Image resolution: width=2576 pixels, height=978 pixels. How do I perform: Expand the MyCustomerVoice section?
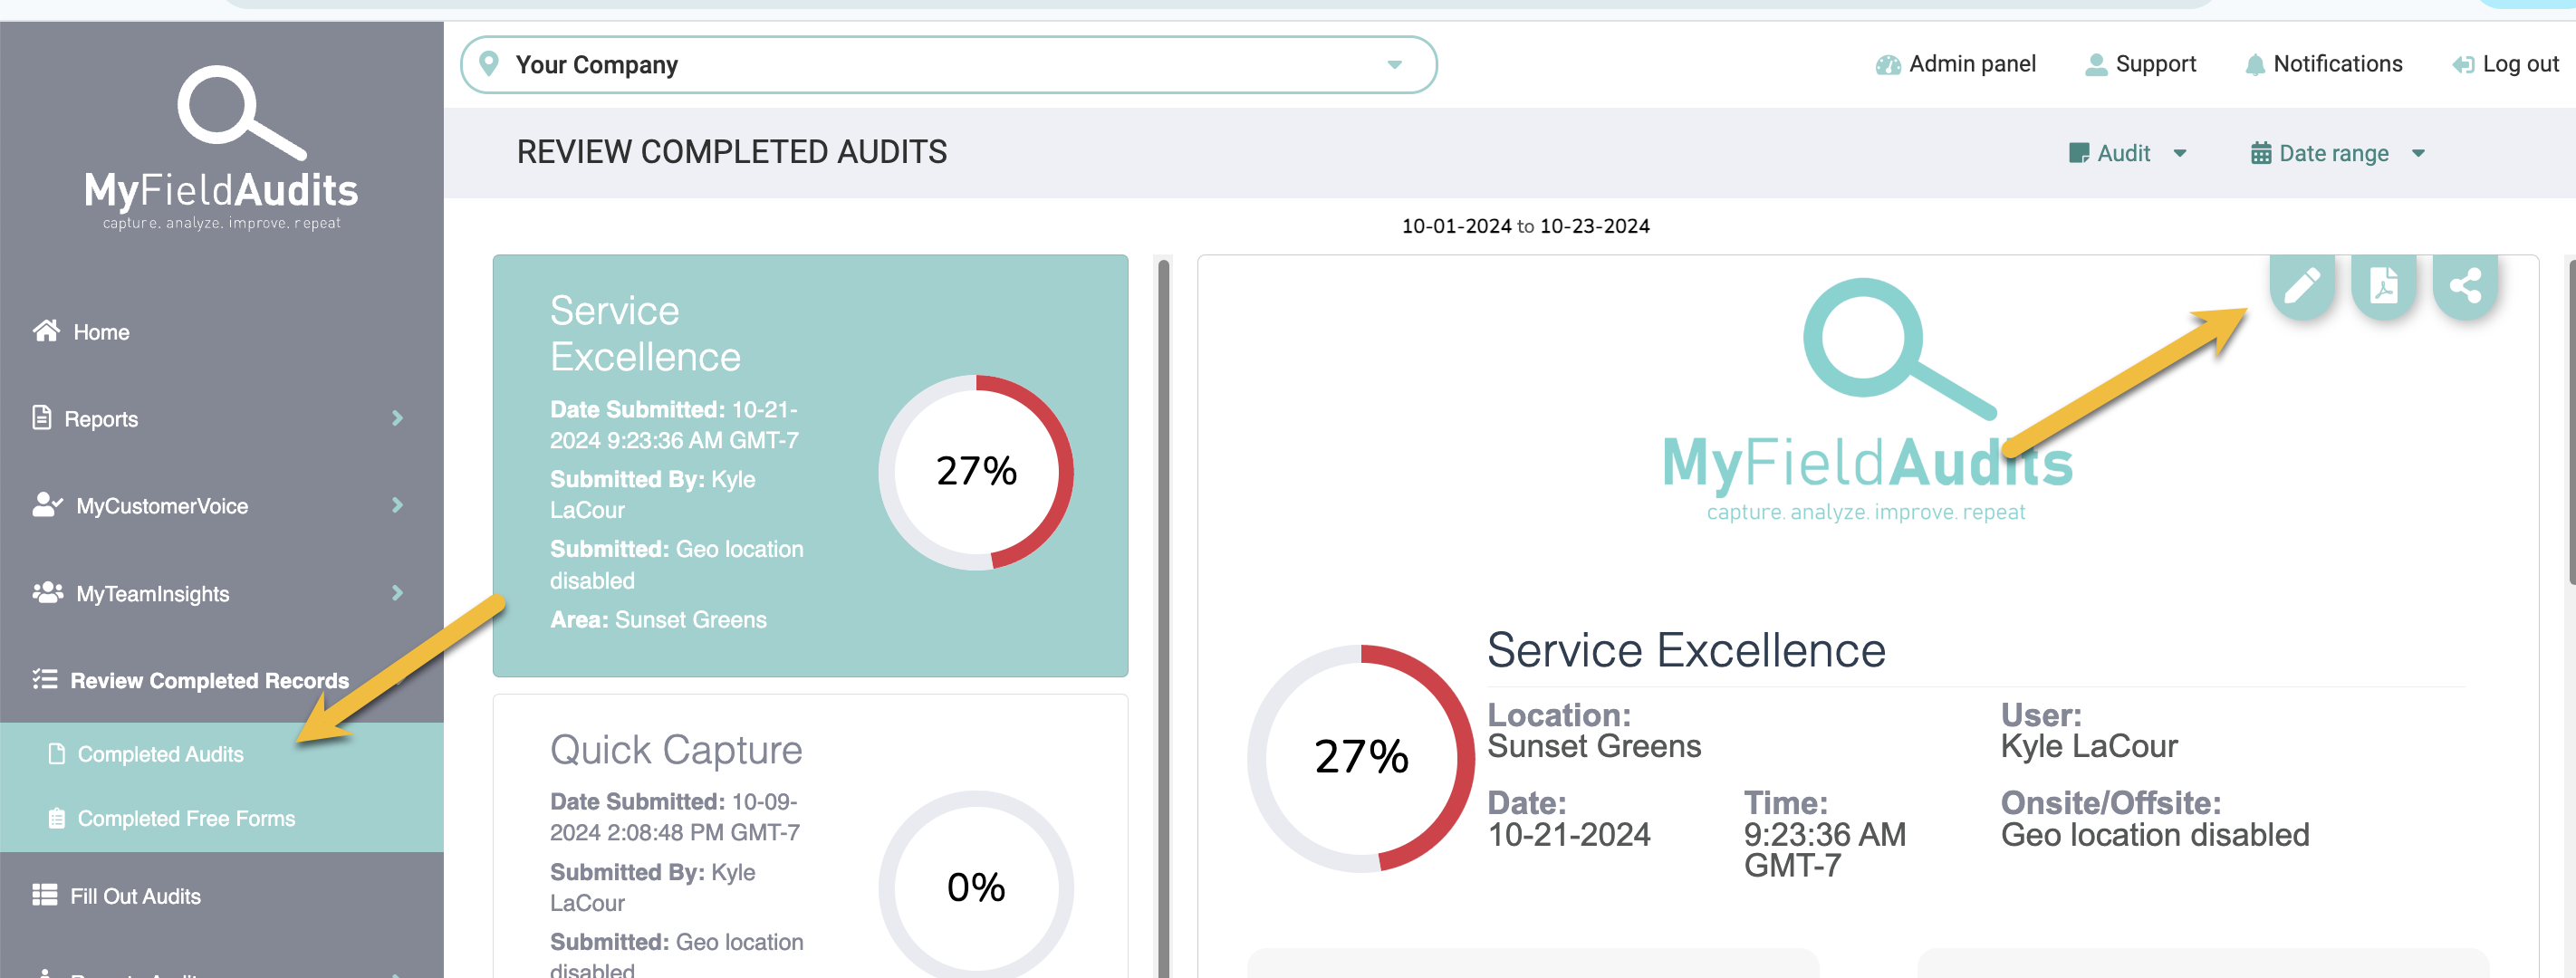tap(162, 505)
